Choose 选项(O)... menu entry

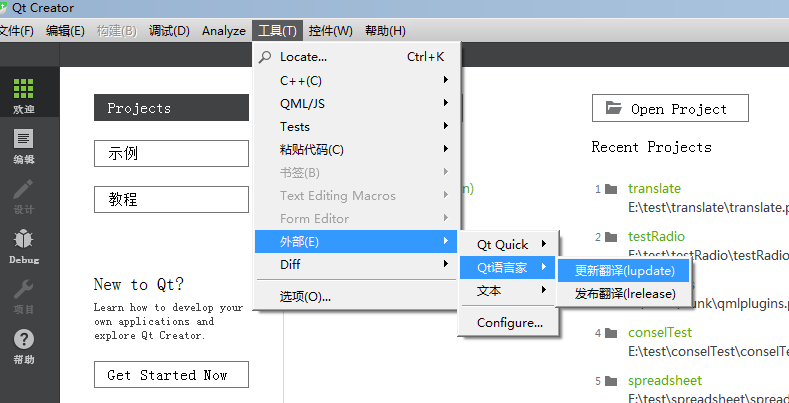(x=357, y=296)
